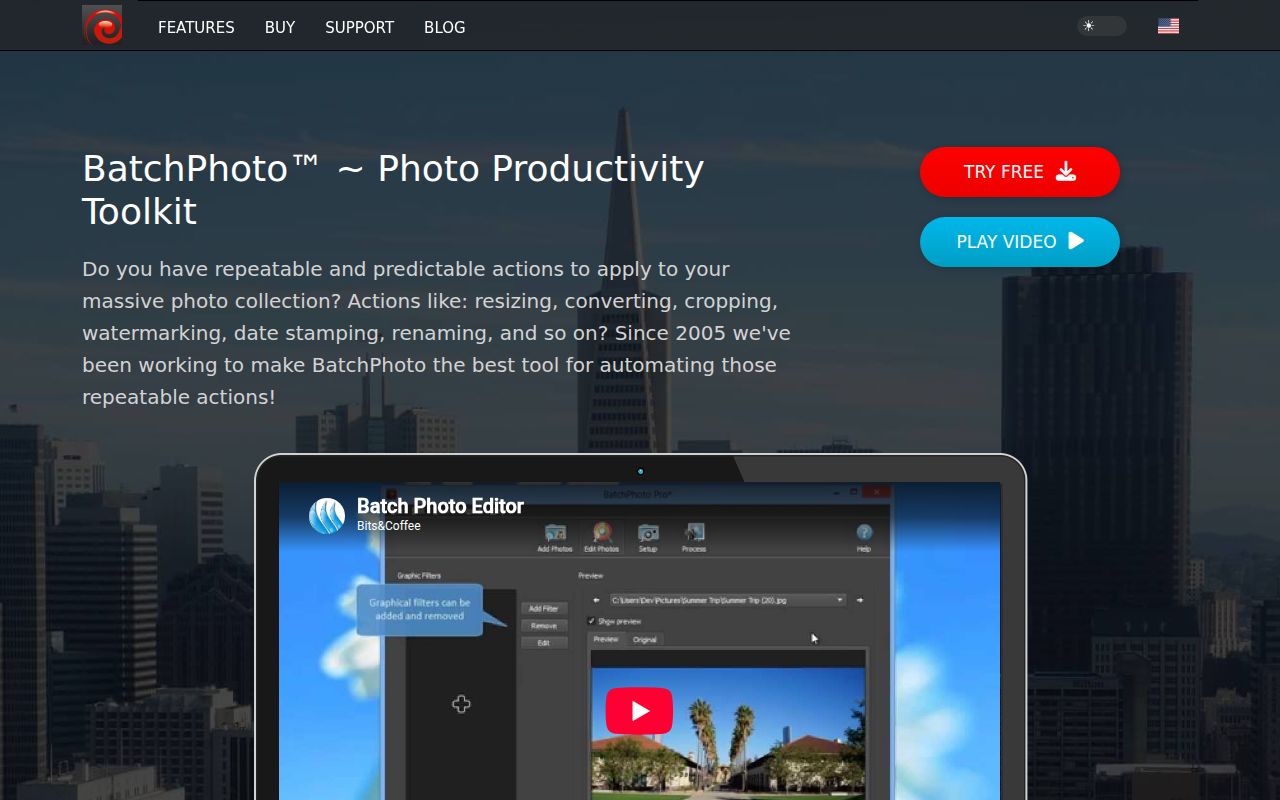1280x800 pixels.
Task: Switch to the Original tab
Action: coord(645,639)
